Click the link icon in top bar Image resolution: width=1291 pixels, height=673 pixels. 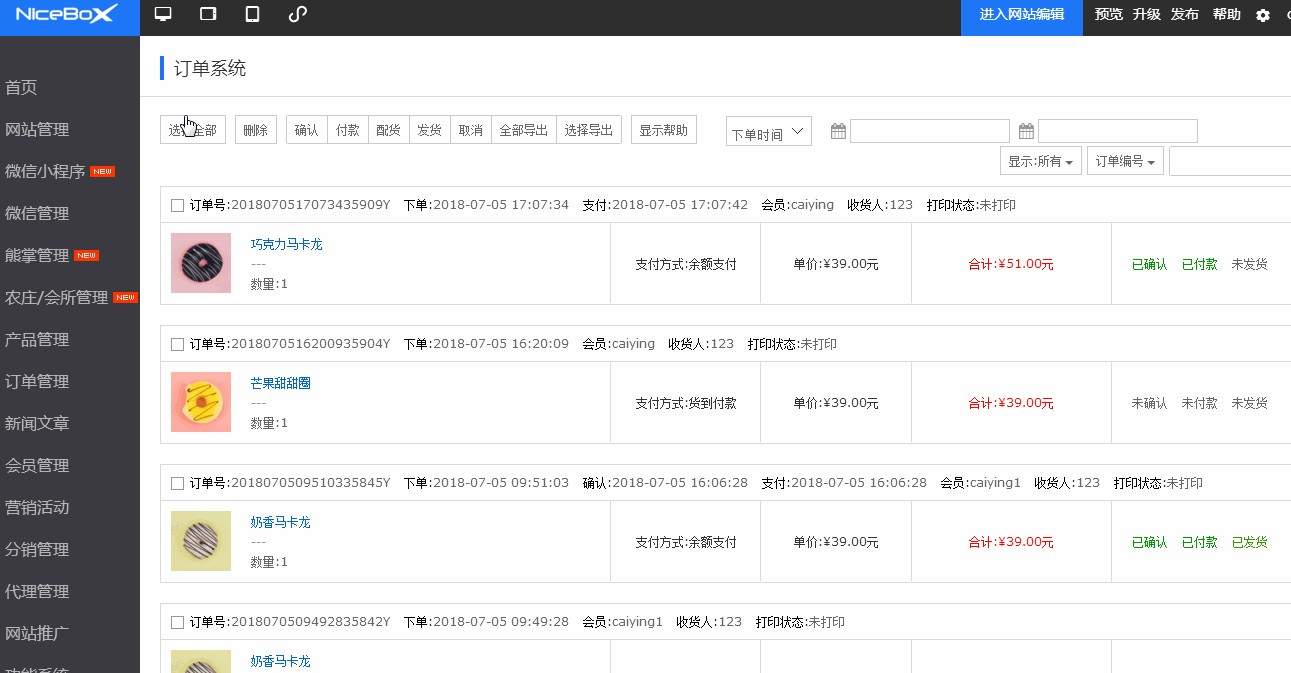tap(297, 14)
